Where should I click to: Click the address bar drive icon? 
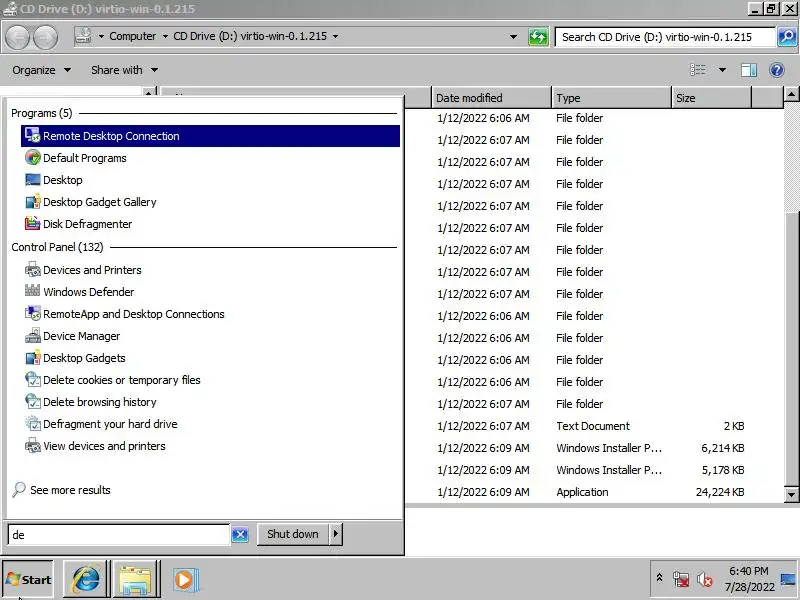(x=84, y=36)
